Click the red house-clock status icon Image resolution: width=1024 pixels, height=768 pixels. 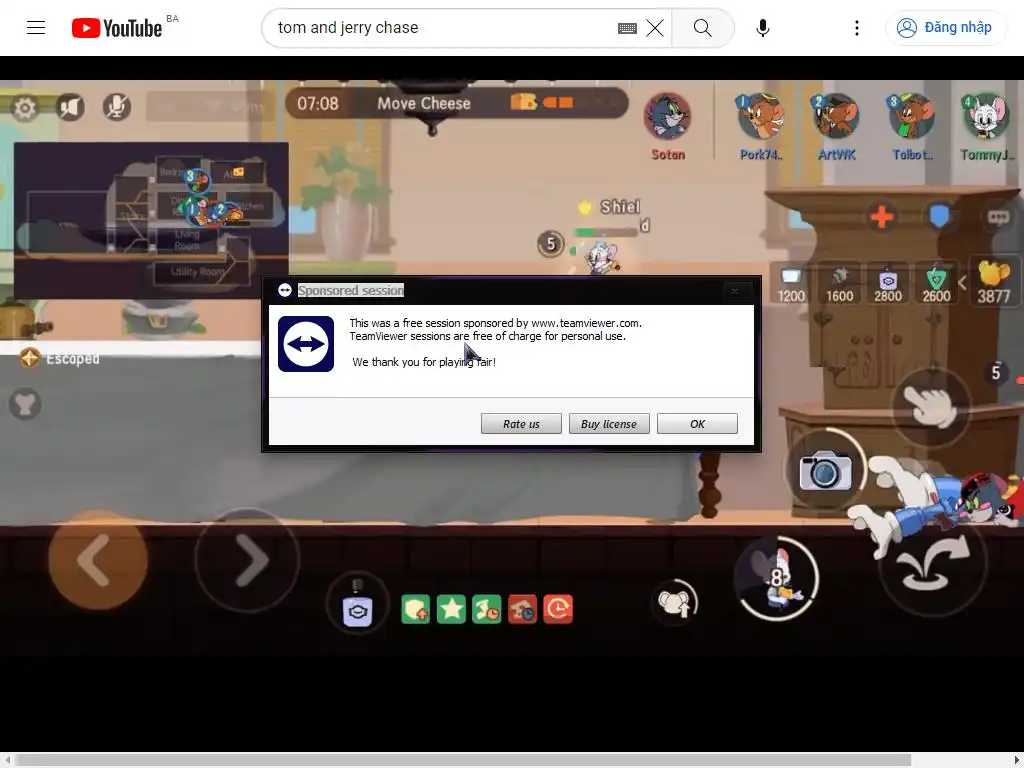522,609
